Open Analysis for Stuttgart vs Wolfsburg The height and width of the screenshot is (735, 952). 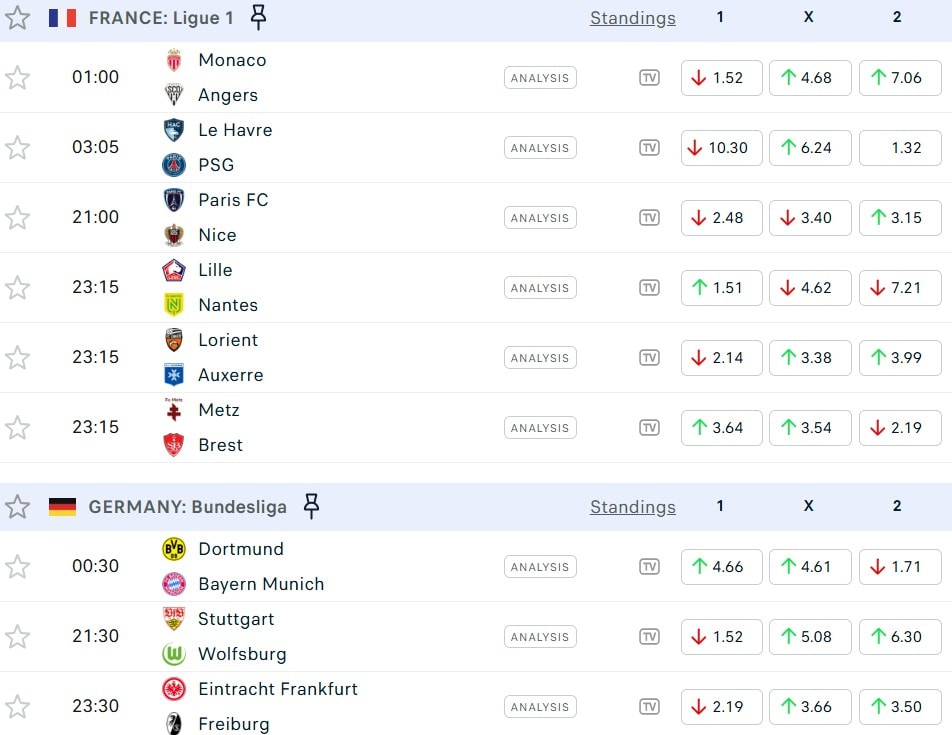coord(540,637)
